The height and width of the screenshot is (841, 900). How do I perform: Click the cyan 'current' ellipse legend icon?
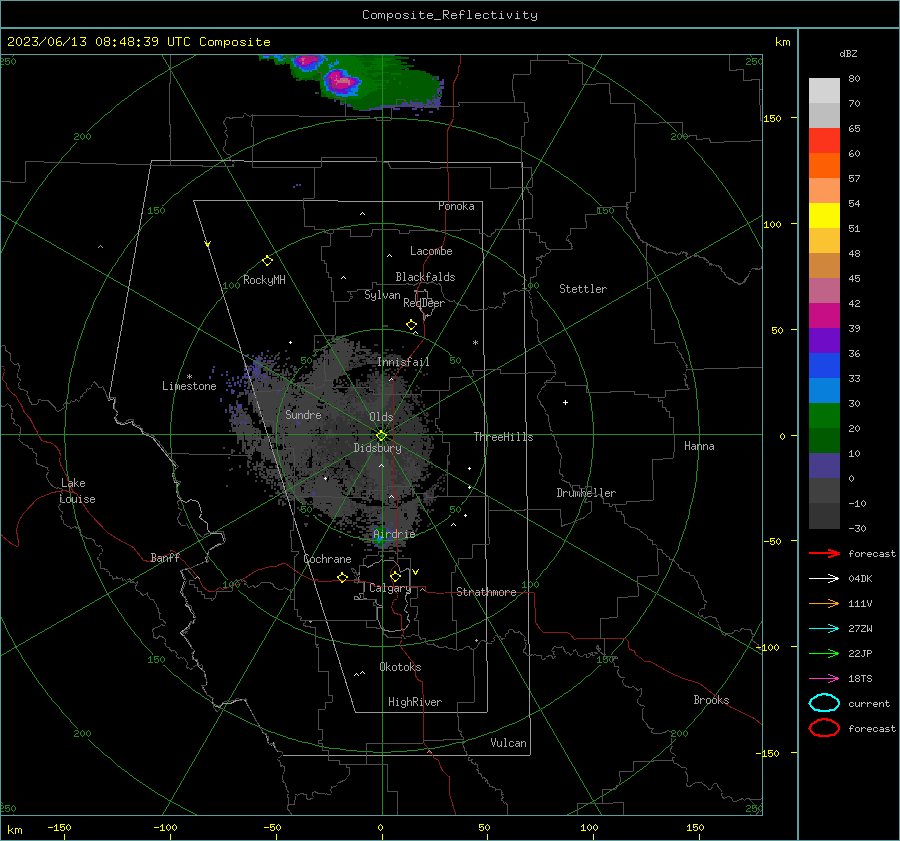824,703
